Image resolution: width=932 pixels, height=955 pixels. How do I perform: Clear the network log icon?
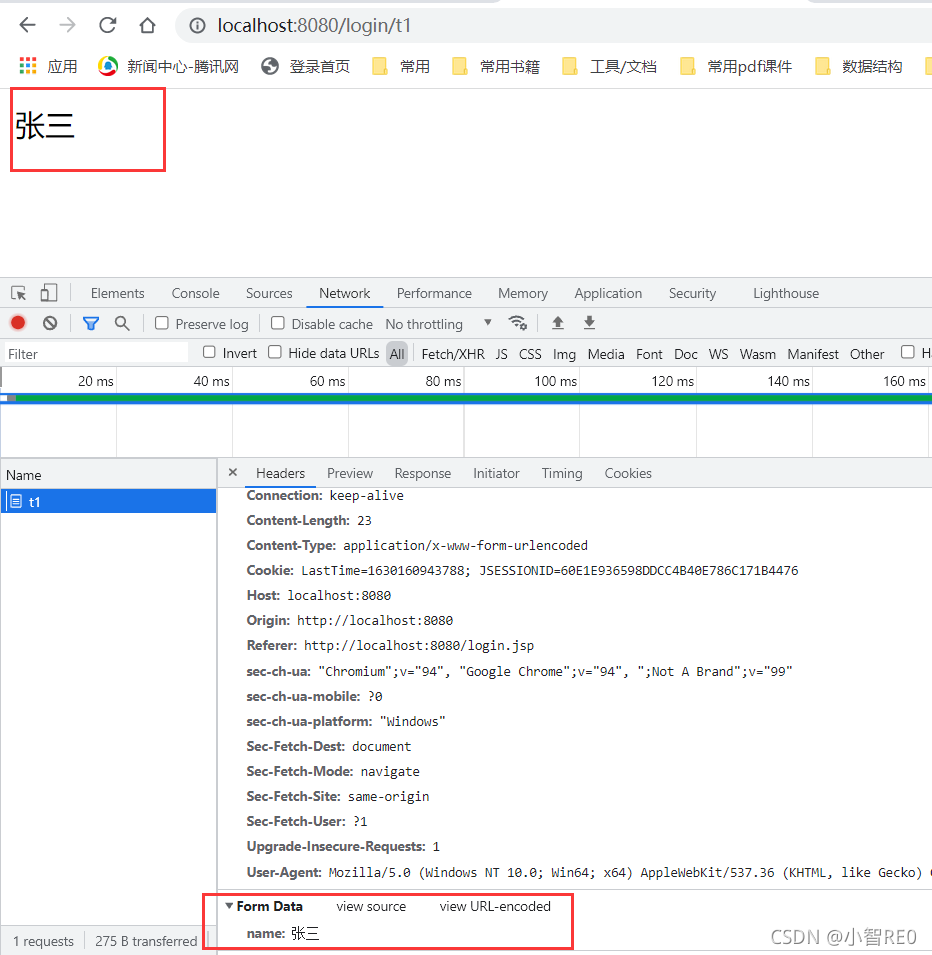tap(50, 323)
